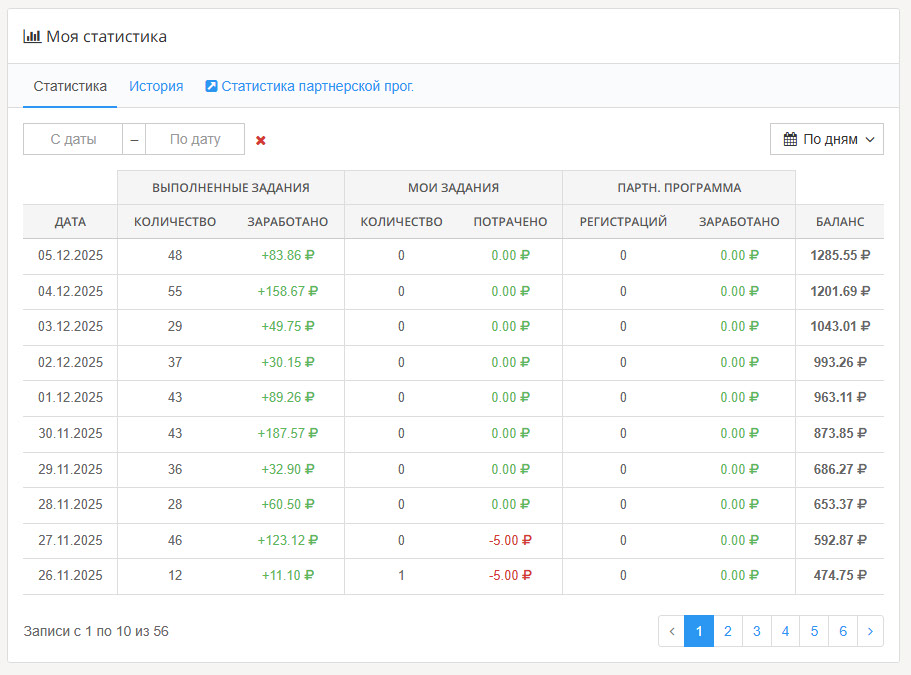The height and width of the screenshot is (675, 911).
Task: Navigate to page 5 of records
Action: (814, 631)
